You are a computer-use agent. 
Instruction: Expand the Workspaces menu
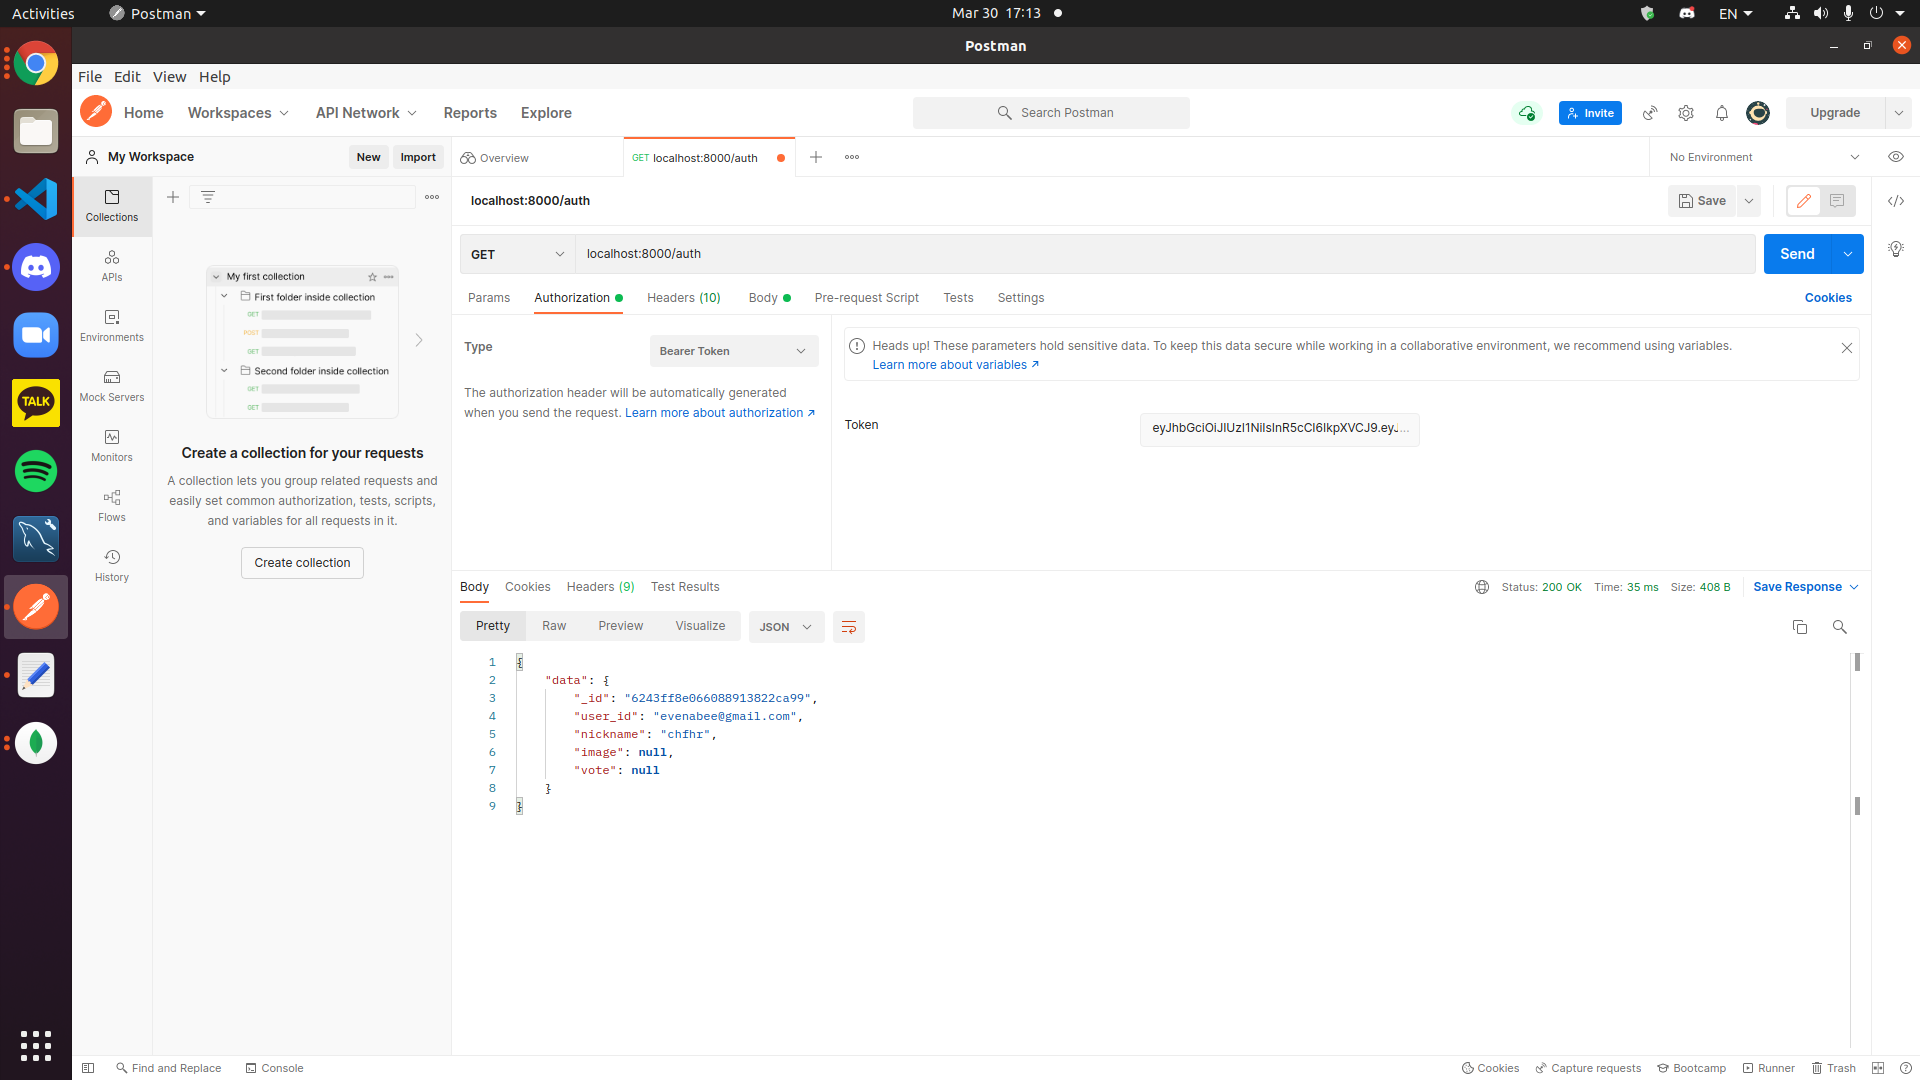[238, 113]
